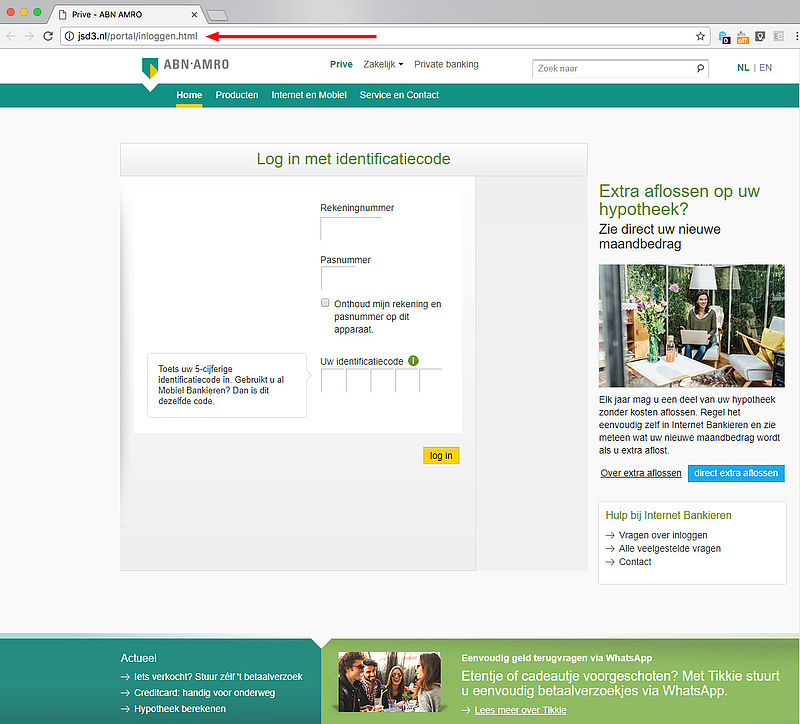Open 'Vragen over inloggen' help link
Image resolution: width=800 pixels, height=724 pixels.
[x=663, y=535]
